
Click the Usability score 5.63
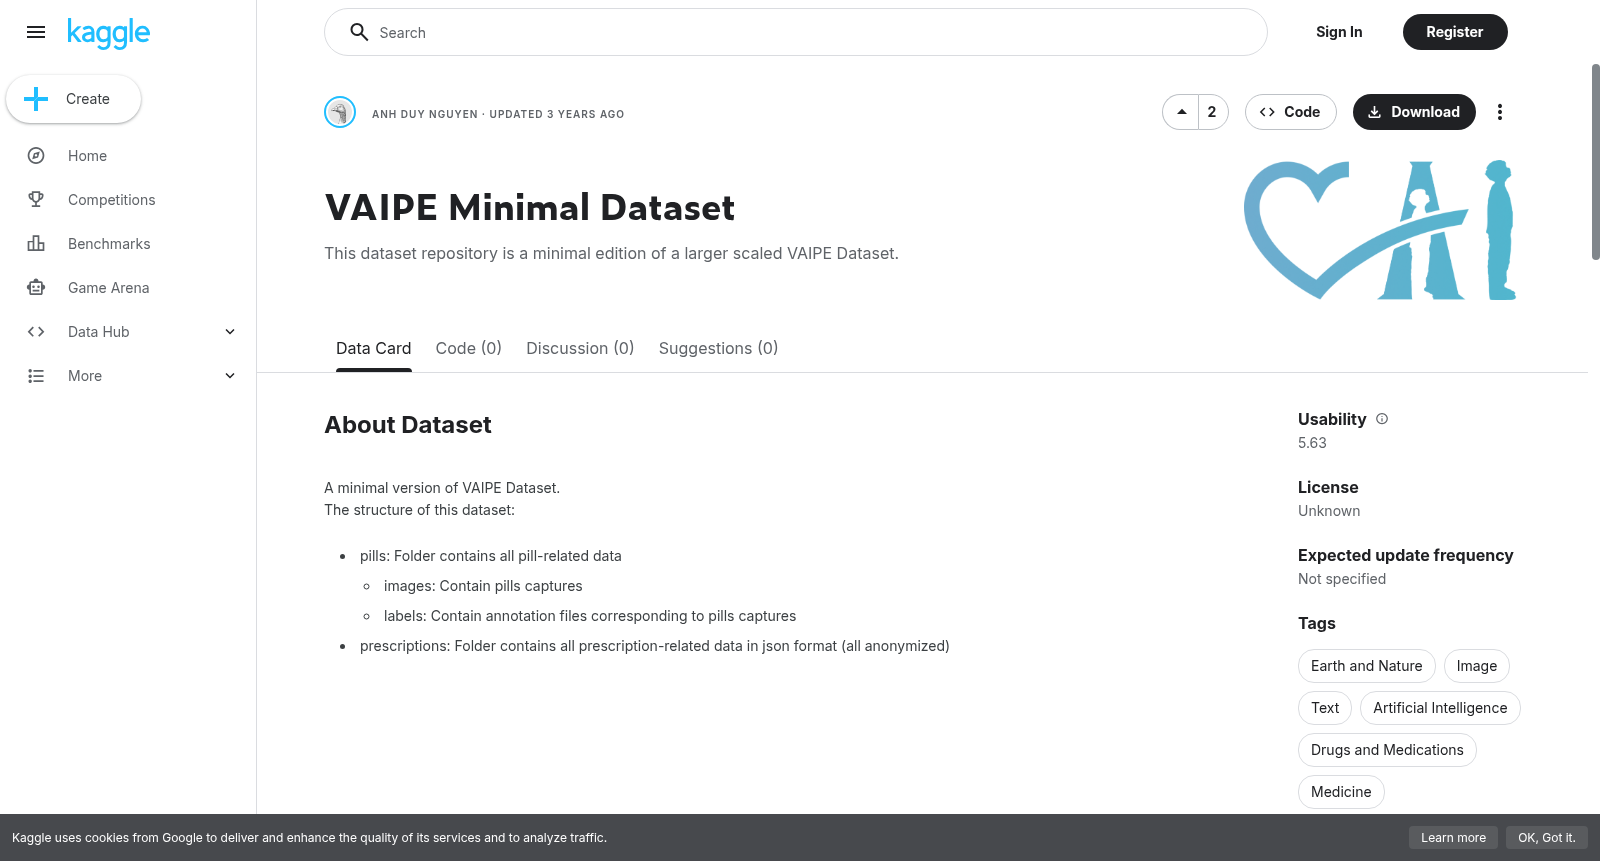[x=1312, y=443]
